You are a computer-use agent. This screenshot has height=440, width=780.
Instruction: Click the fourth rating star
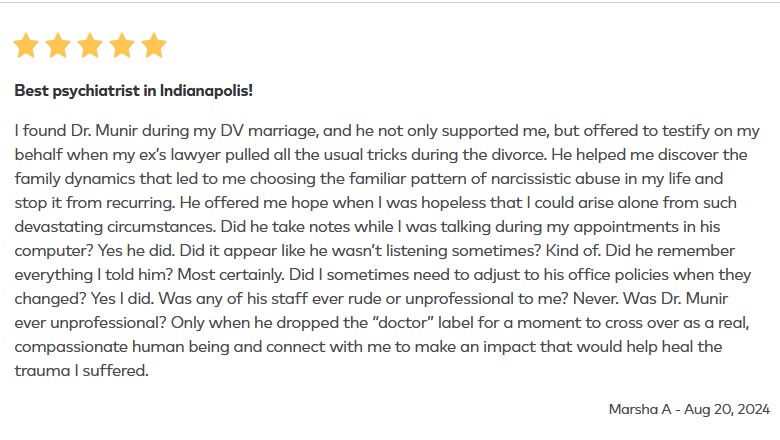tap(122, 45)
